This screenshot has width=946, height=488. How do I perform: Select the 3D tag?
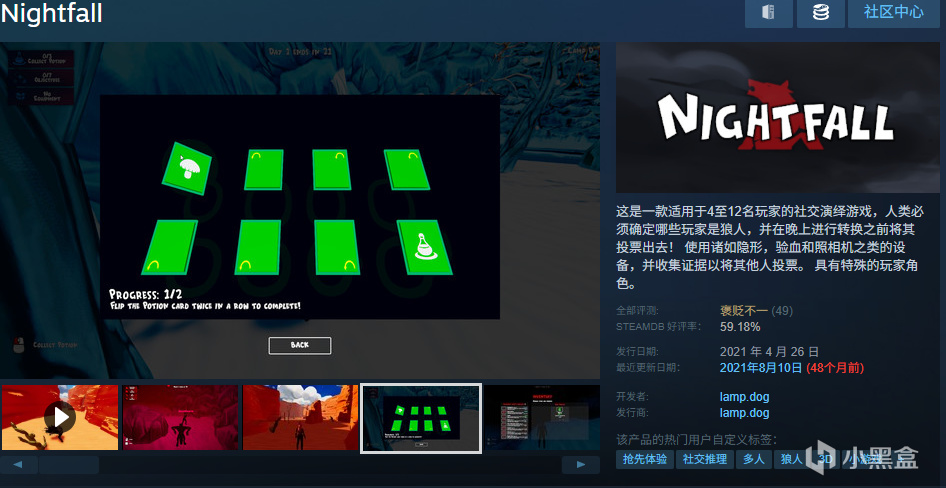pyautogui.click(x=825, y=459)
